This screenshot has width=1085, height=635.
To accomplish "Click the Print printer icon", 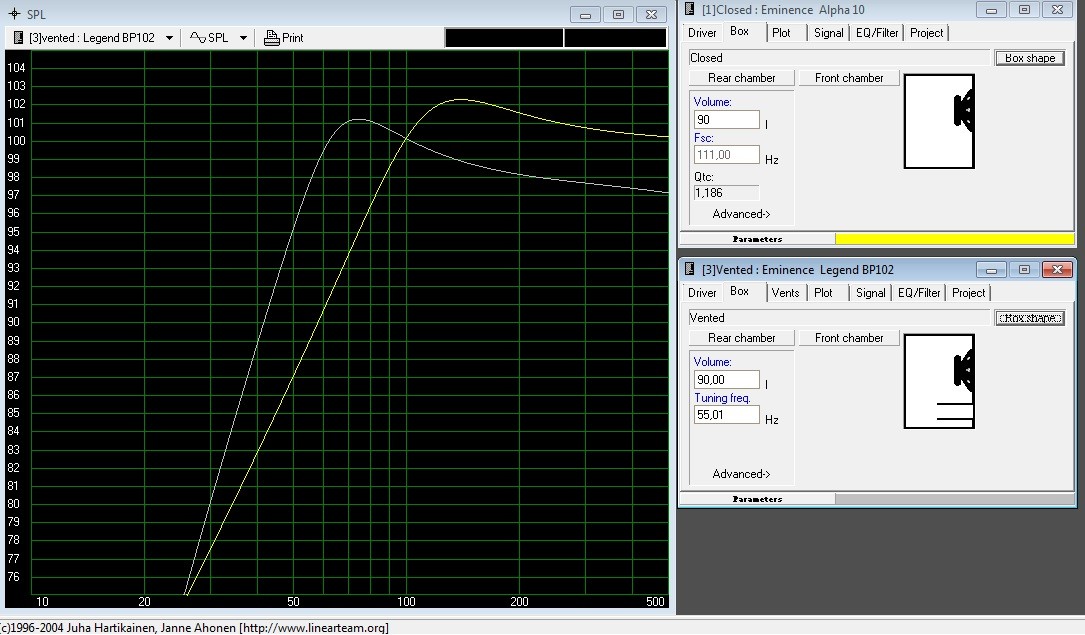I will click(x=271, y=38).
